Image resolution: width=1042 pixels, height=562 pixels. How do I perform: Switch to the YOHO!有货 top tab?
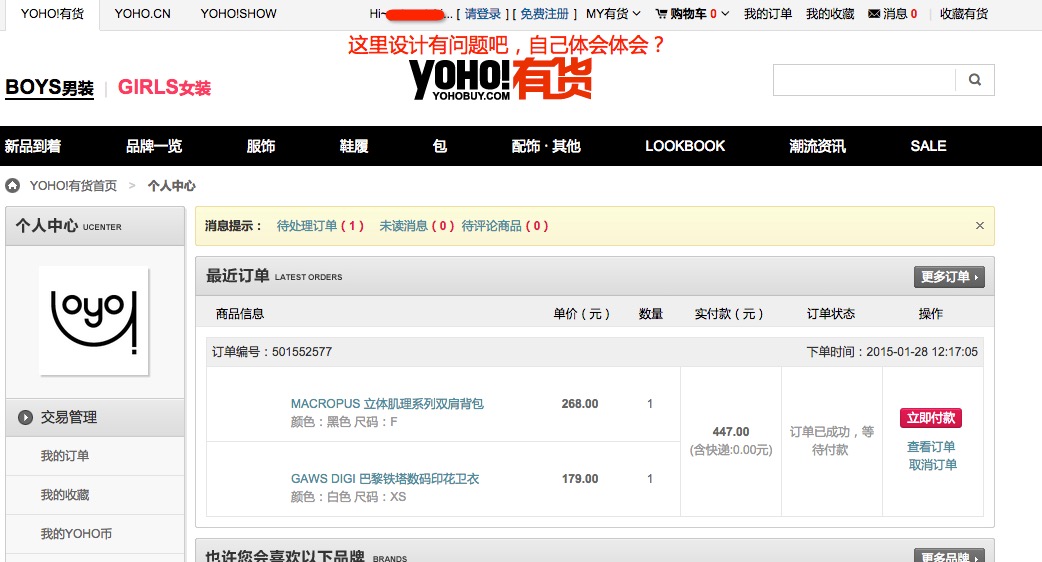(52, 14)
